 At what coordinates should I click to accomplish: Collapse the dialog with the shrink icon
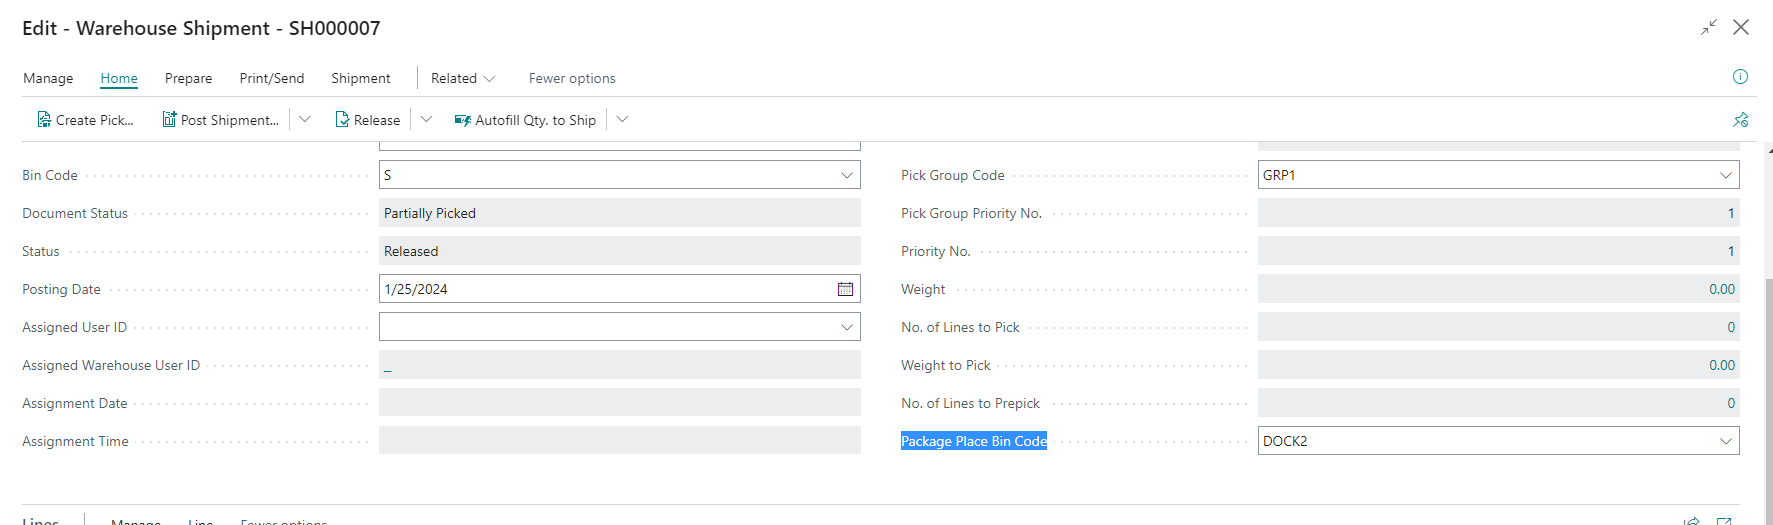(1709, 28)
